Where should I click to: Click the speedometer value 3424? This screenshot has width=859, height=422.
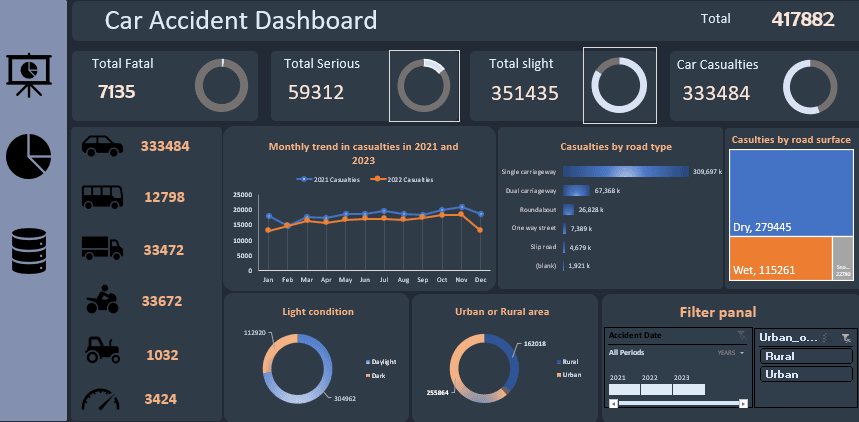[x=161, y=399]
